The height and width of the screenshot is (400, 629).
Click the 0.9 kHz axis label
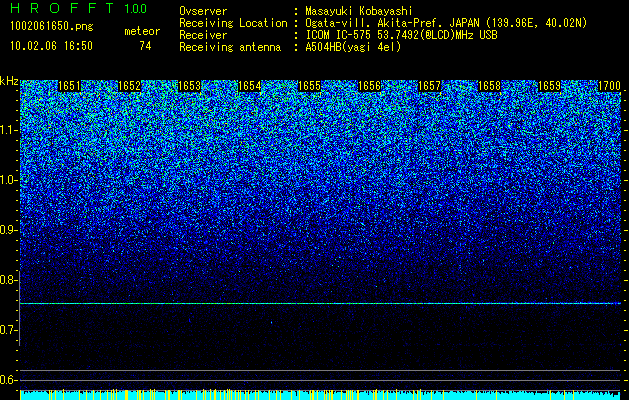tap(8, 230)
